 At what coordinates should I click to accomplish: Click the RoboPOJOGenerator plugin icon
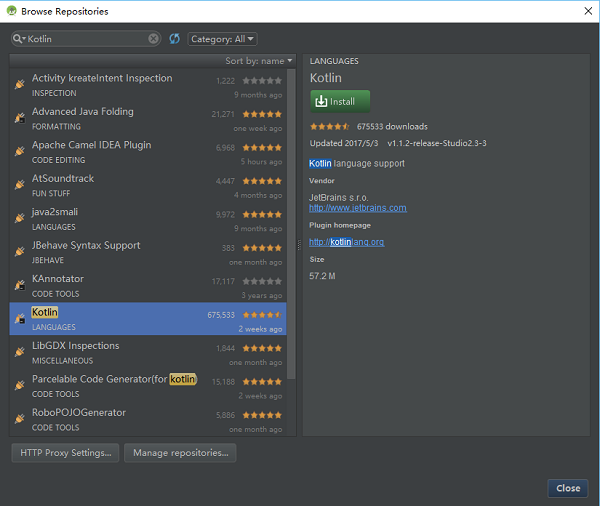click(19, 419)
